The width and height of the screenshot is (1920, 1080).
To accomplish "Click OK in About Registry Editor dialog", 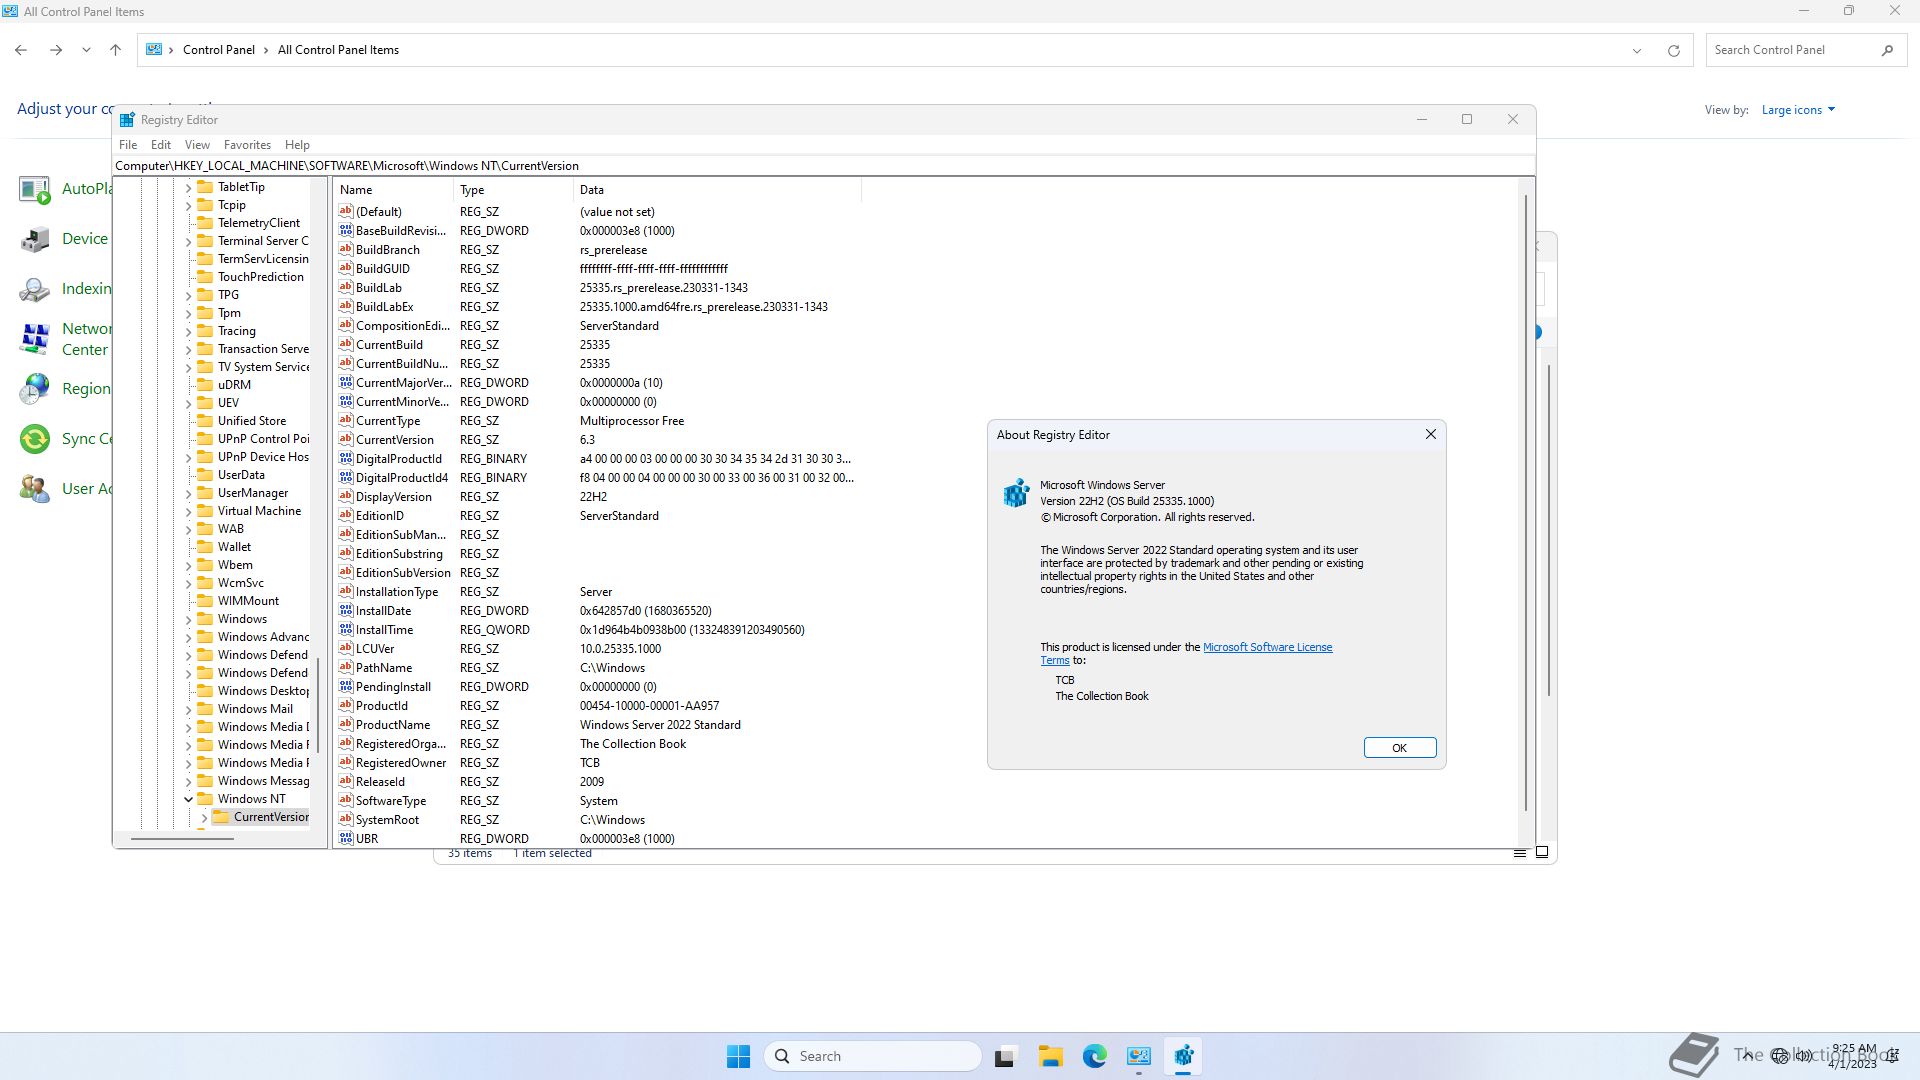I will click(1400, 748).
